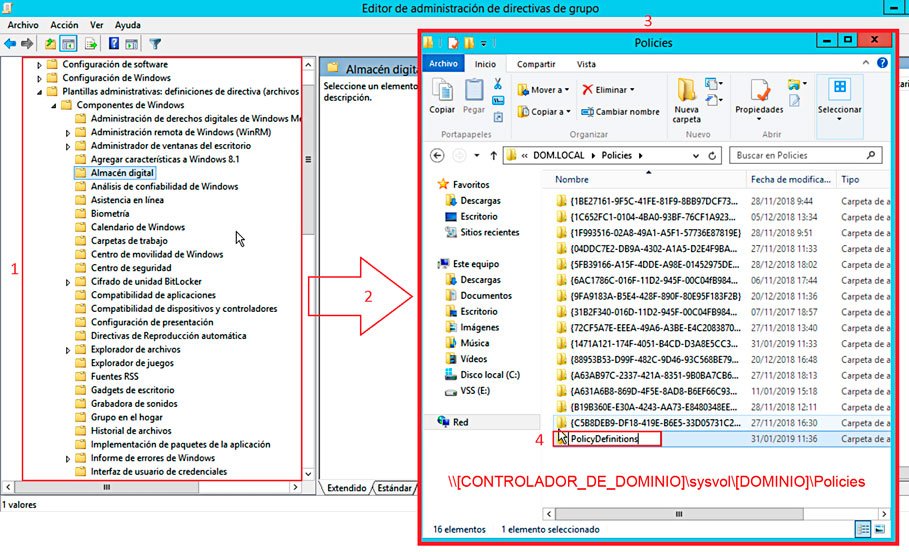Click PolicyDefinitions folder name edit box

pyautogui.click(x=614, y=439)
